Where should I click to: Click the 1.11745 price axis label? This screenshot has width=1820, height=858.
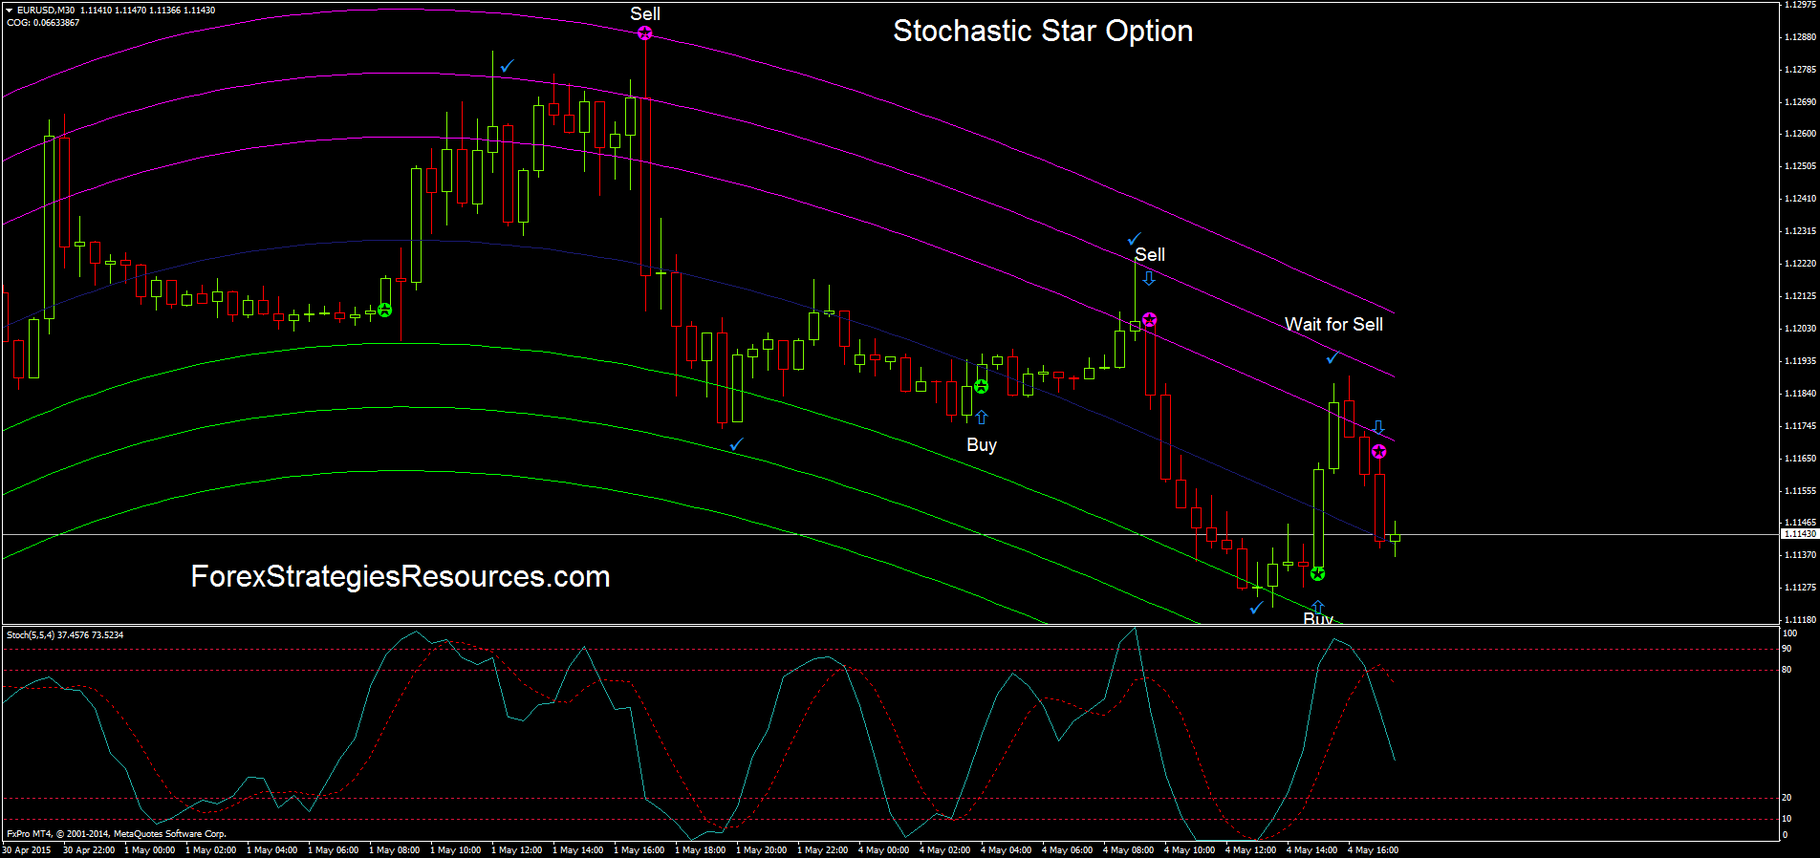[x=1800, y=426]
